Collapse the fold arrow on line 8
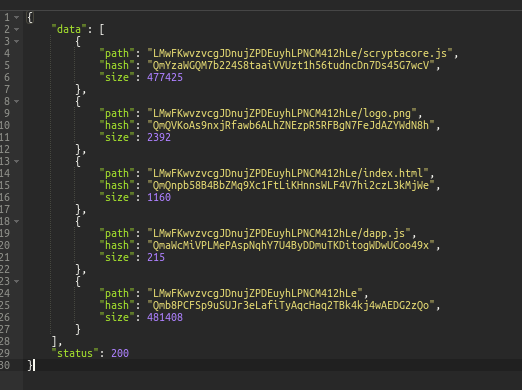The height and width of the screenshot is (390, 522). (16, 101)
